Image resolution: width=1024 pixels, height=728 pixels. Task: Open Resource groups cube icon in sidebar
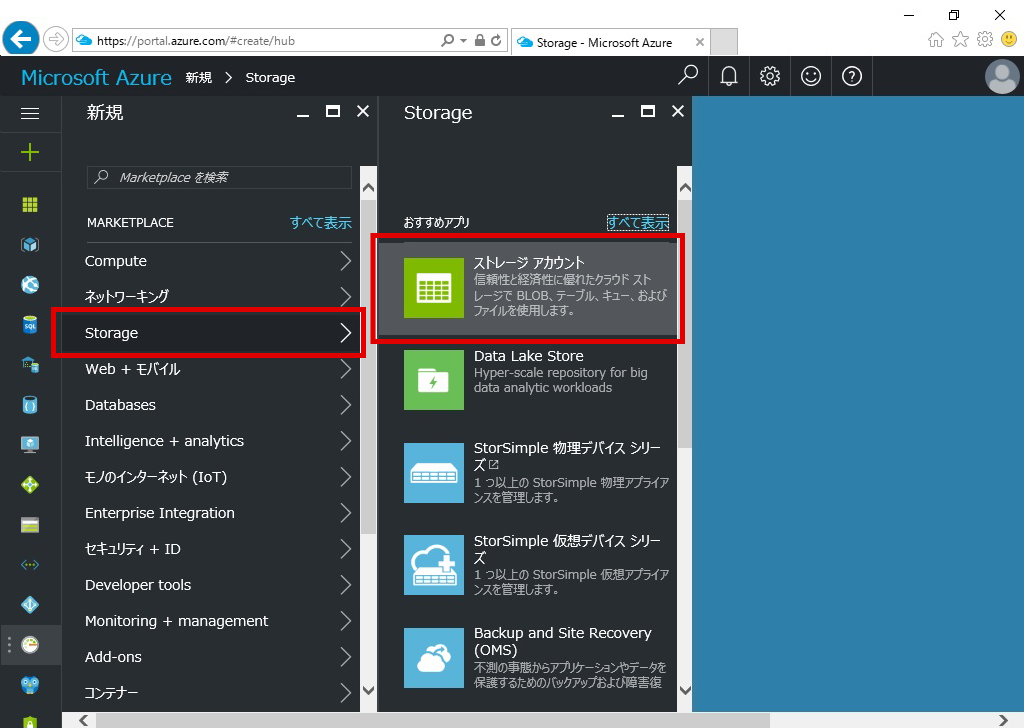click(x=30, y=245)
